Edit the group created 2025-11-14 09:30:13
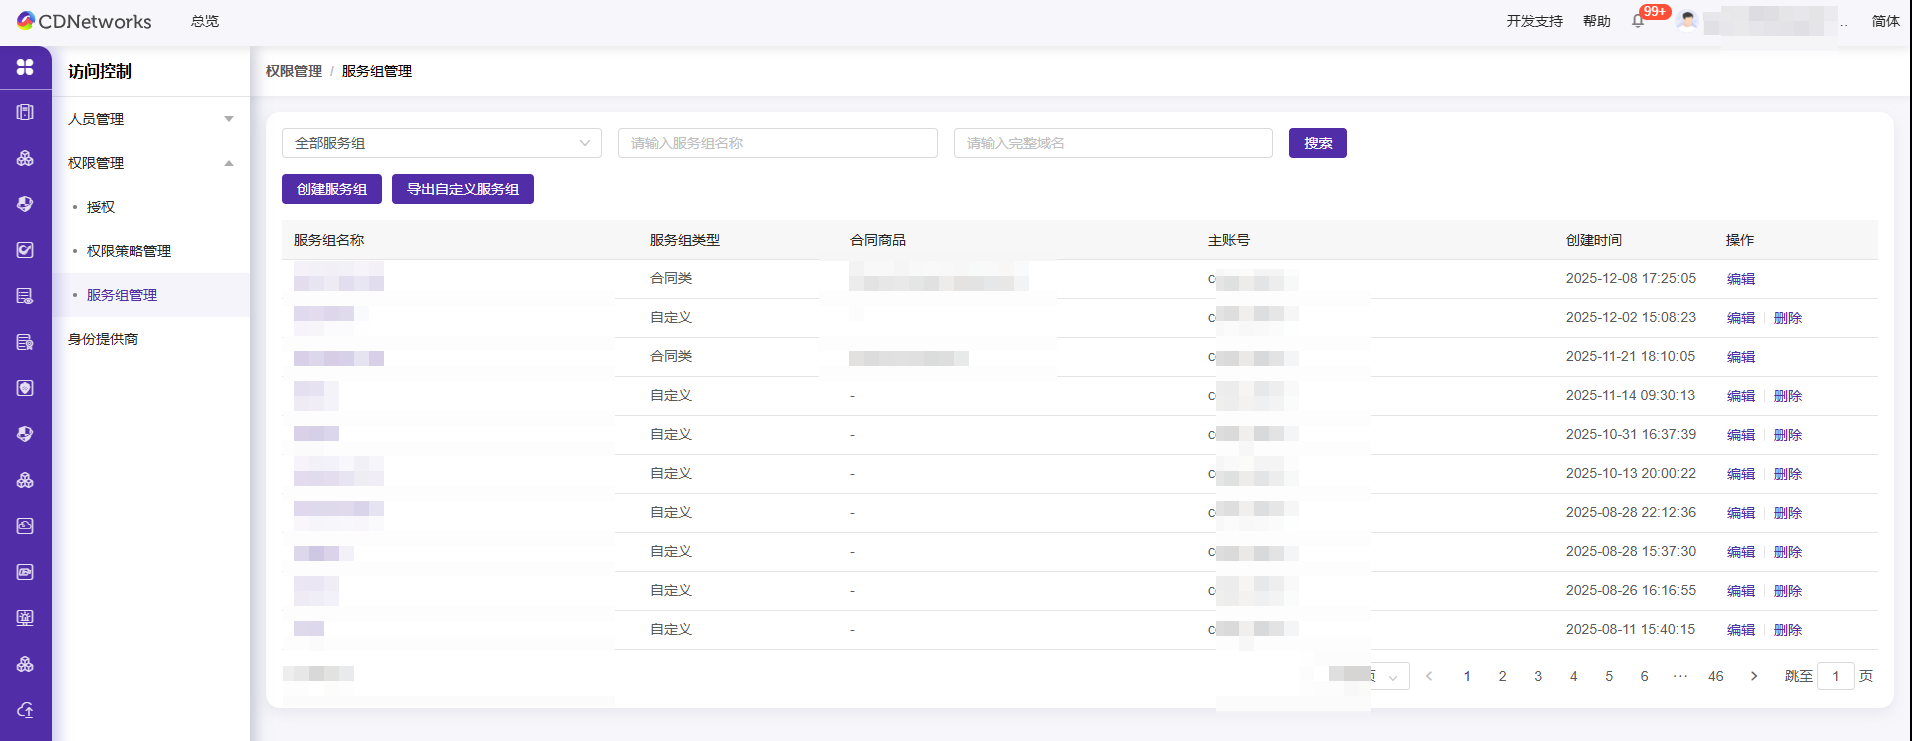Screen dimensions: 1912x741 coord(1741,396)
